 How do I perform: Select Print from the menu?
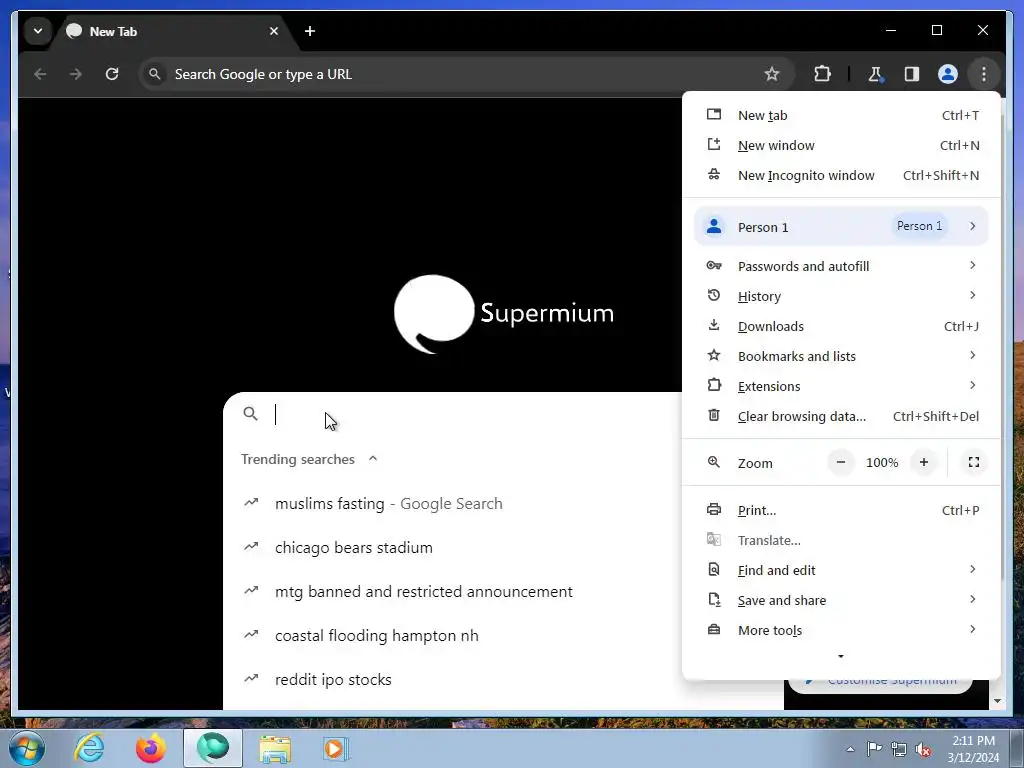tap(841, 510)
